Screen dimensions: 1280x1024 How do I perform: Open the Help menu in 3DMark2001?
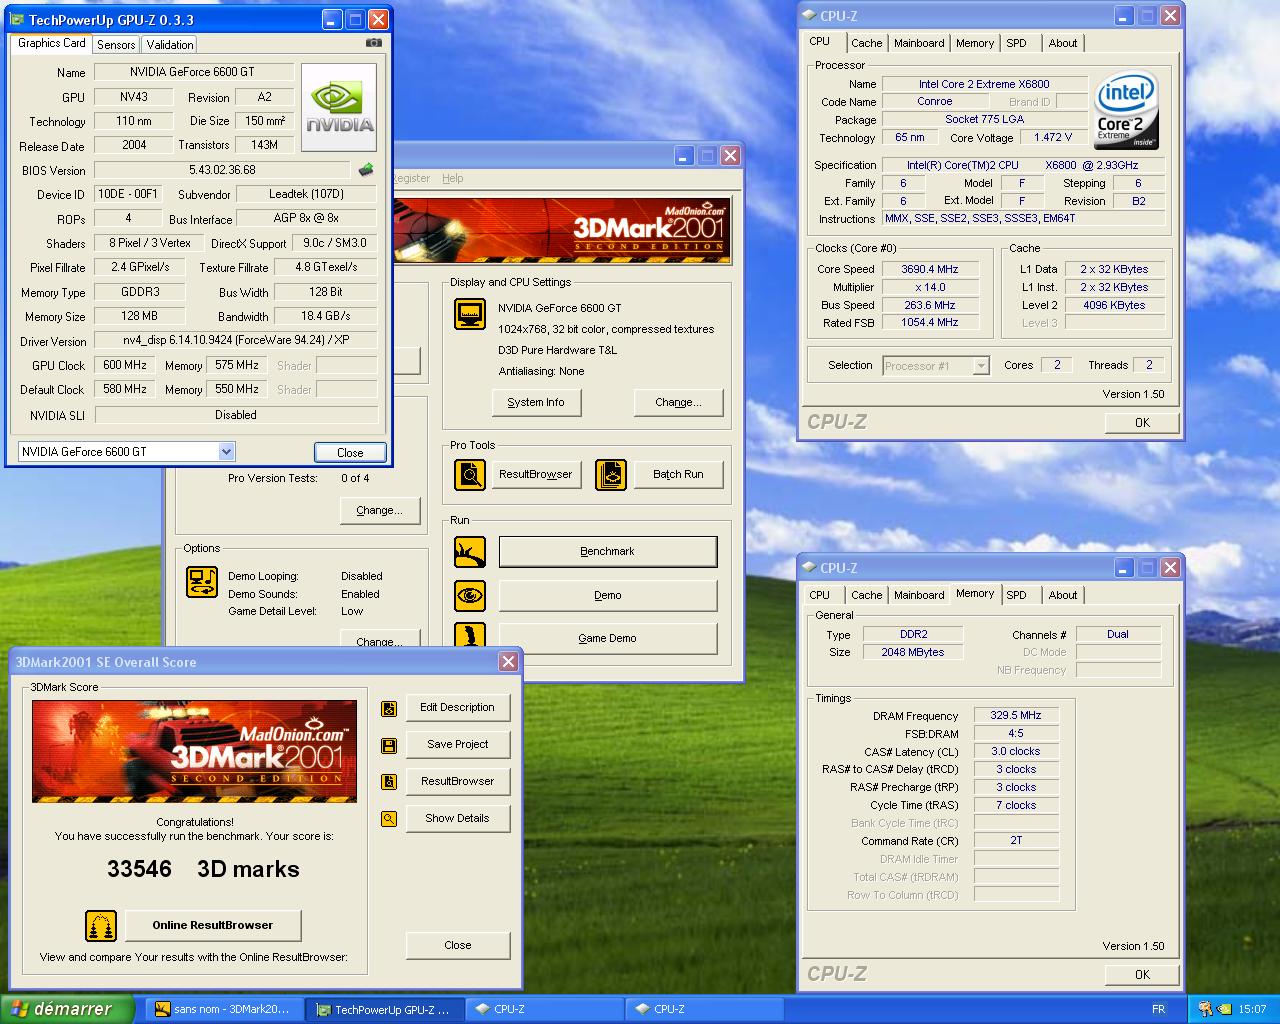pyautogui.click(x=453, y=178)
